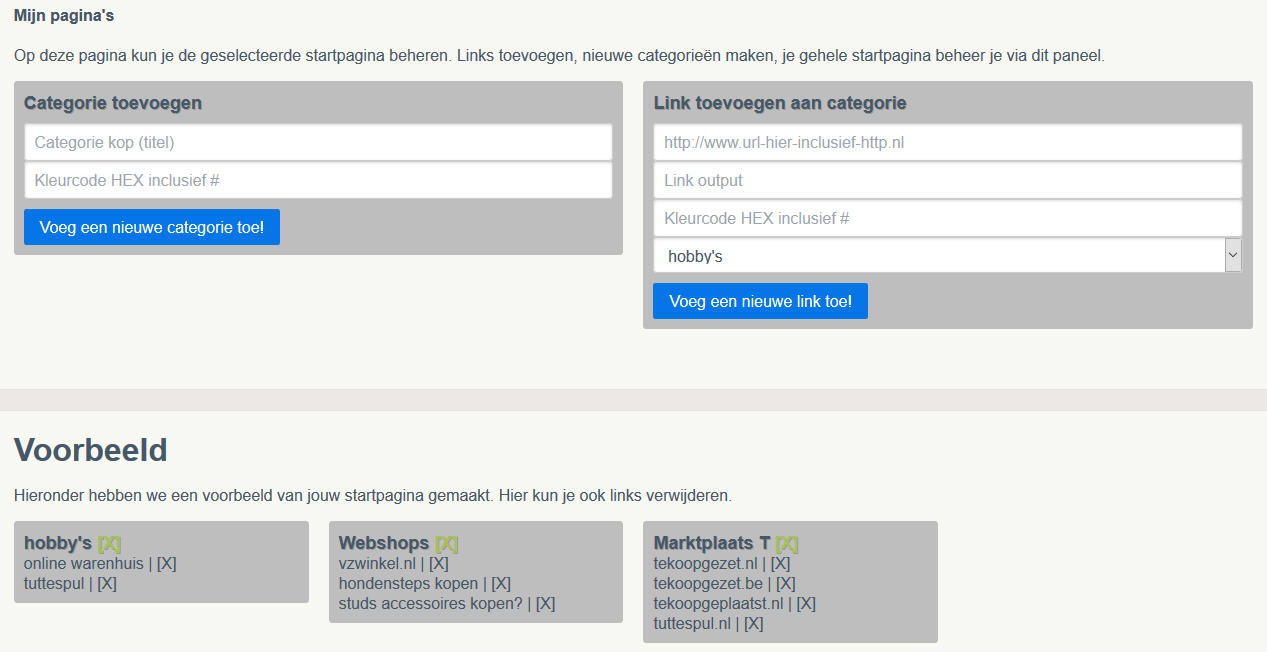Viewport: 1267px width, 652px height.
Task: Remove tuttespul link with [X]
Action: point(107,583)
